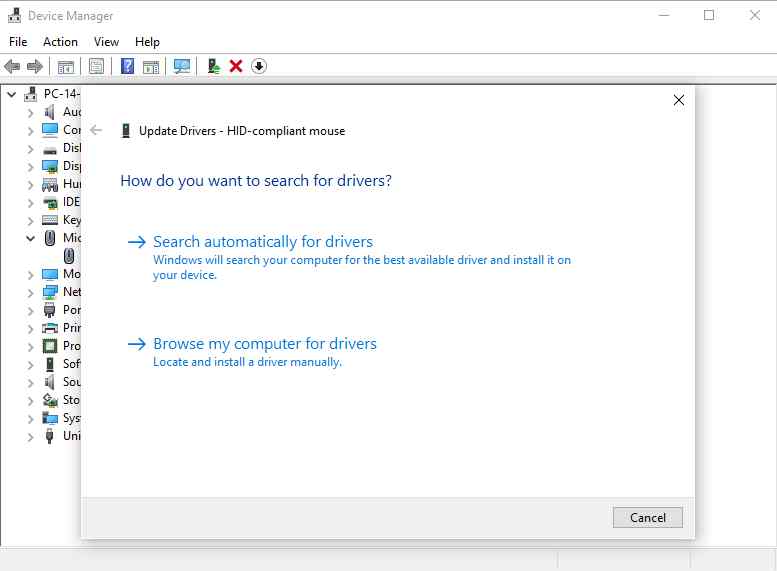Select the Display adapters icon
The width and height of the screenshot is (777, 571).
(x=50, y=166)
